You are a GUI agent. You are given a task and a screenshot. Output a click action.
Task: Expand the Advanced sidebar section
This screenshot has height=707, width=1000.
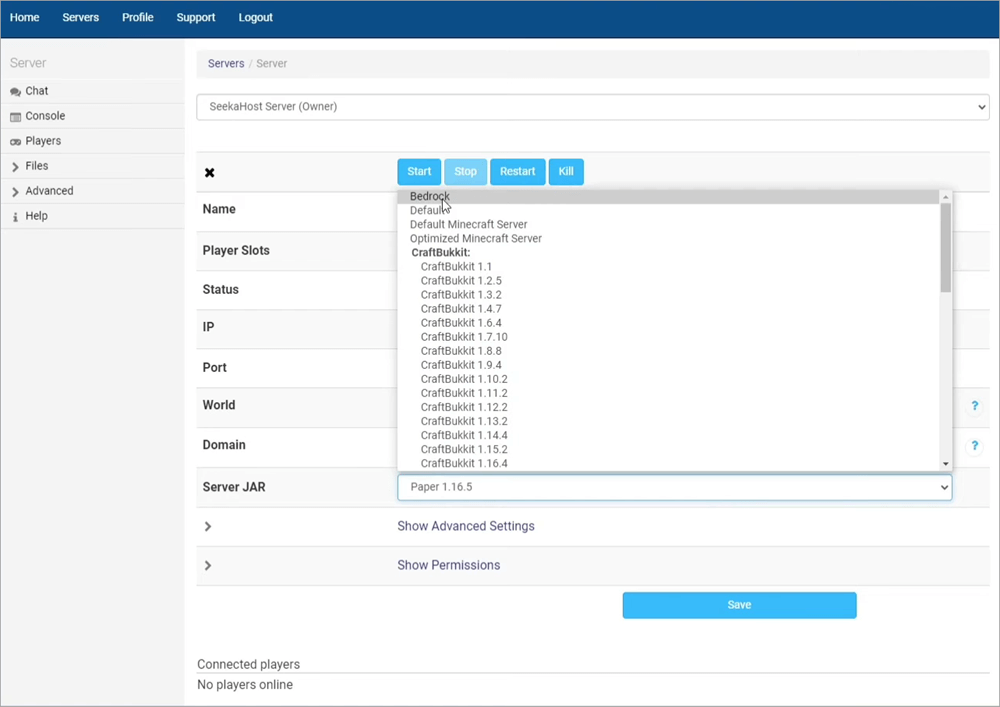pos(15,192)
